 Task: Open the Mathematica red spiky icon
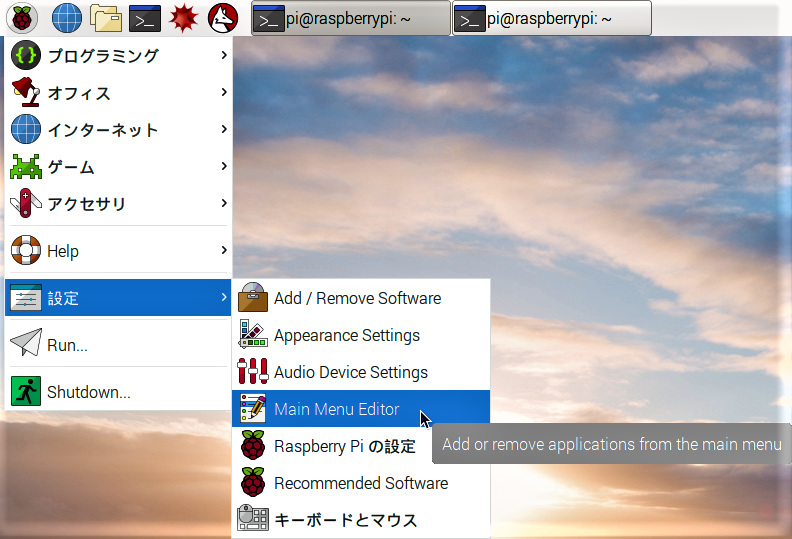[x=183, y=18]
